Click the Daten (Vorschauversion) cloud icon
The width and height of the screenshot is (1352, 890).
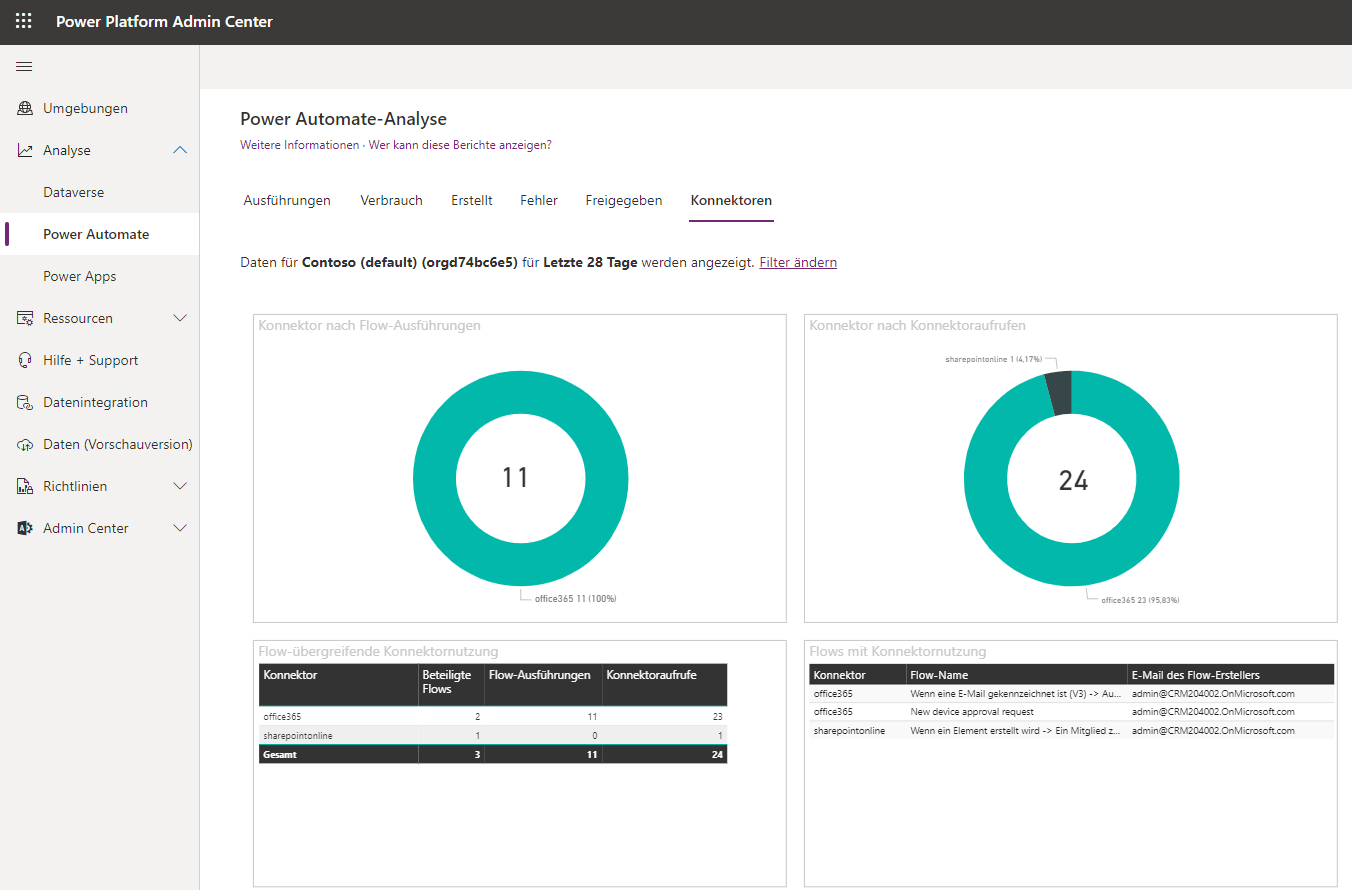pos(25,444)
